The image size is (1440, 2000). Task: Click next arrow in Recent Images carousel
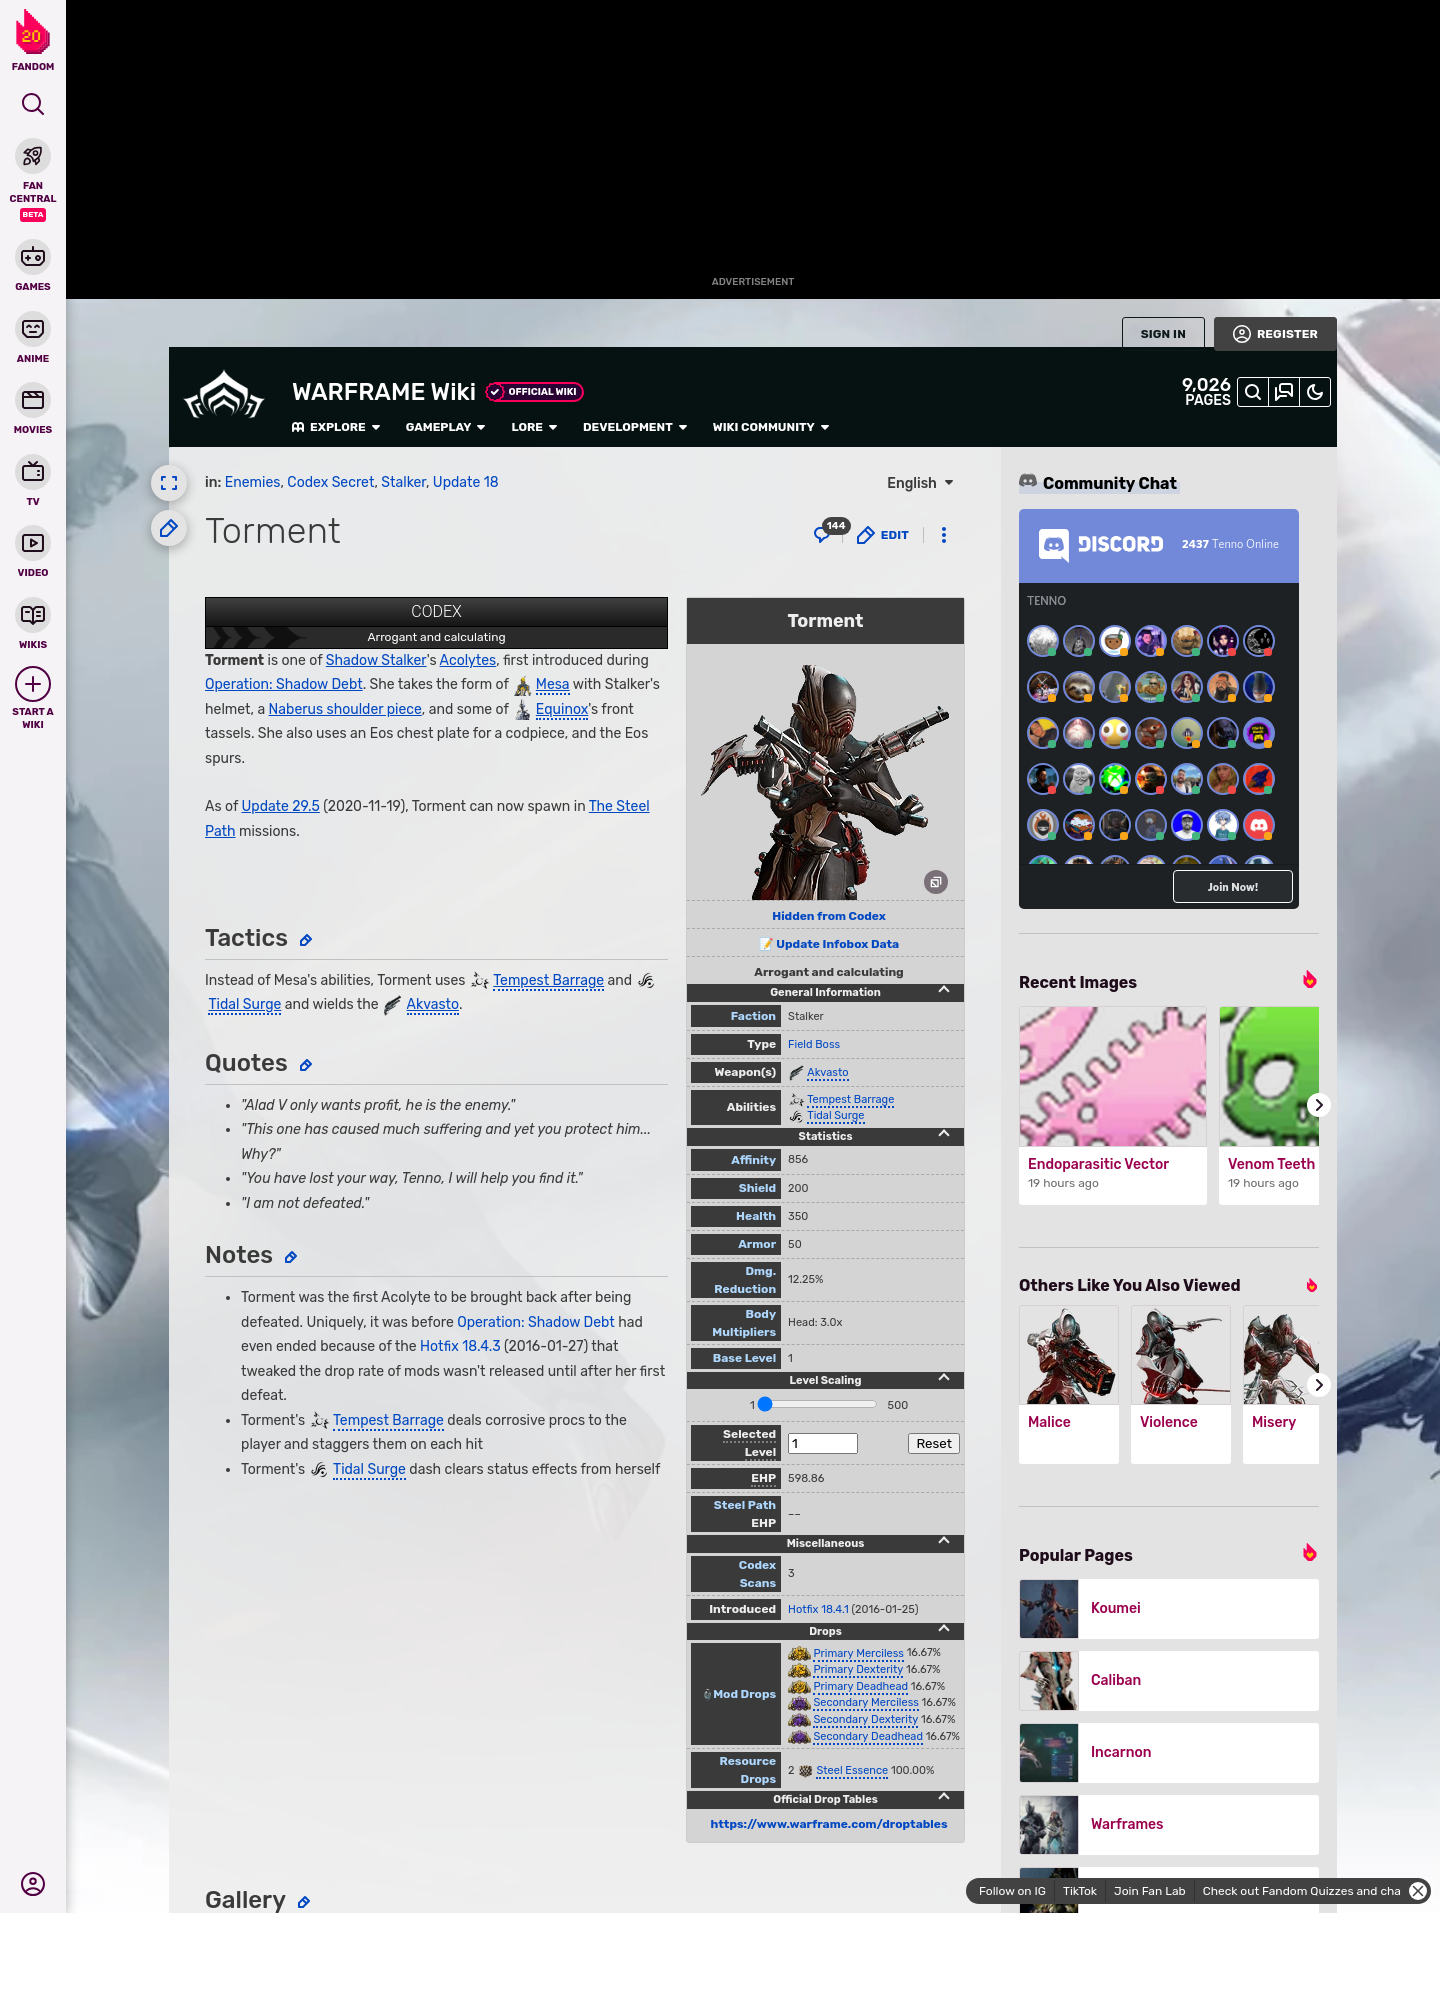[x=1319, y=1105]
